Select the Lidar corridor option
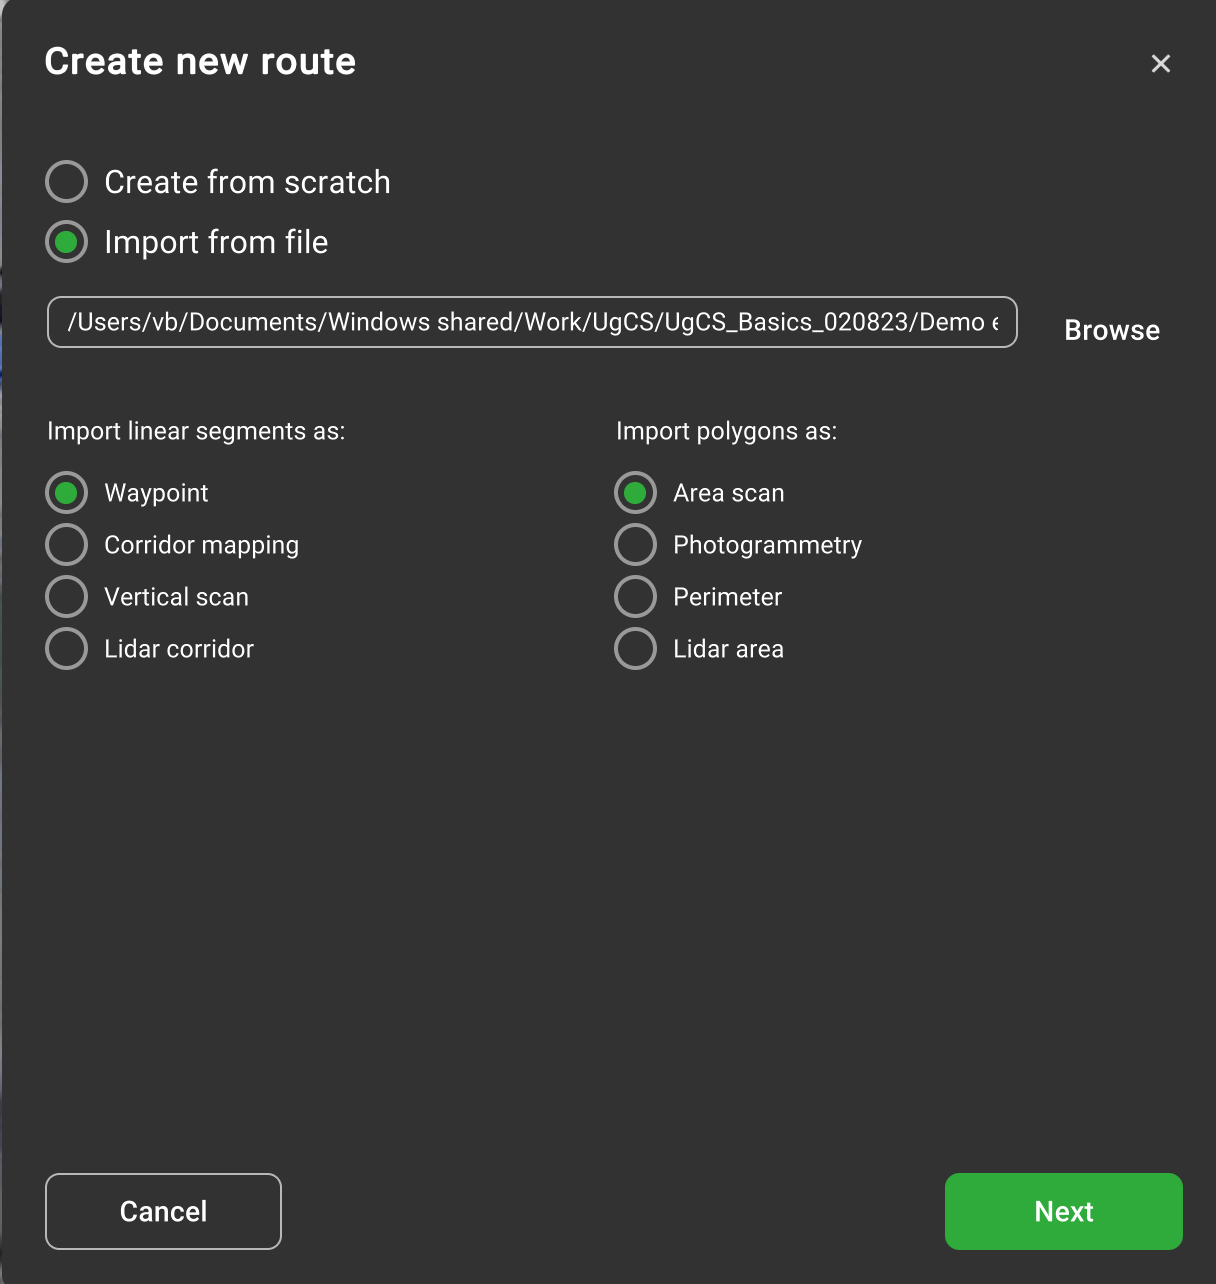Image resolution: width=1216 pixels, height=1284 pixels. point(67,649)
